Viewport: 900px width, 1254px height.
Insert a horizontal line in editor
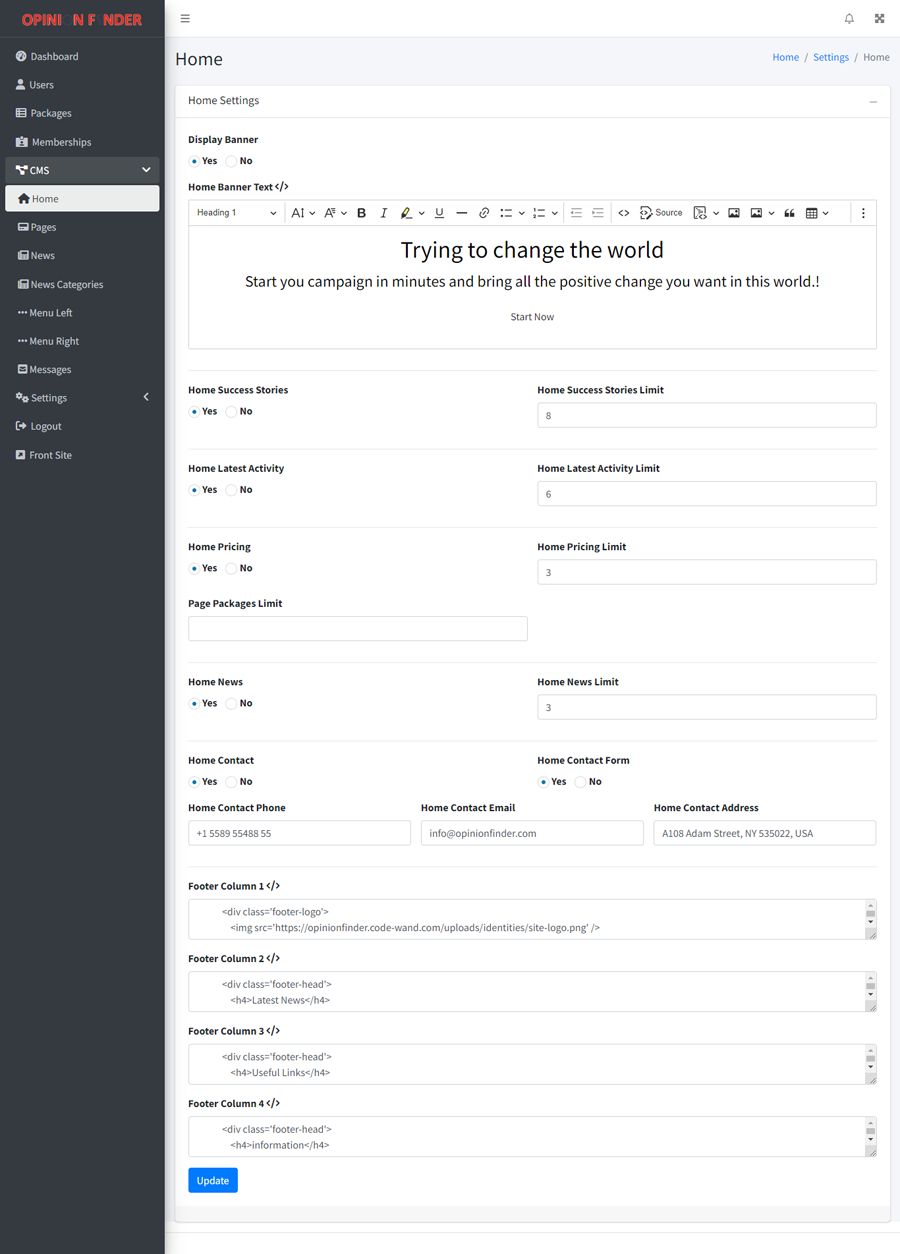click(x=461, y=213)
